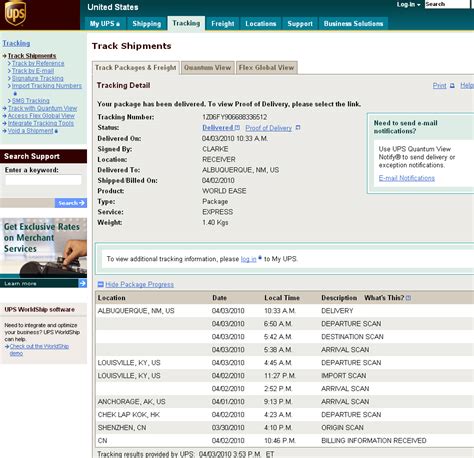The width and height of the screenshot is (474, 458).
Task: Click tracking number 1Z06FY906688336512
Action: pyautogui.click(x=235, y=117)
